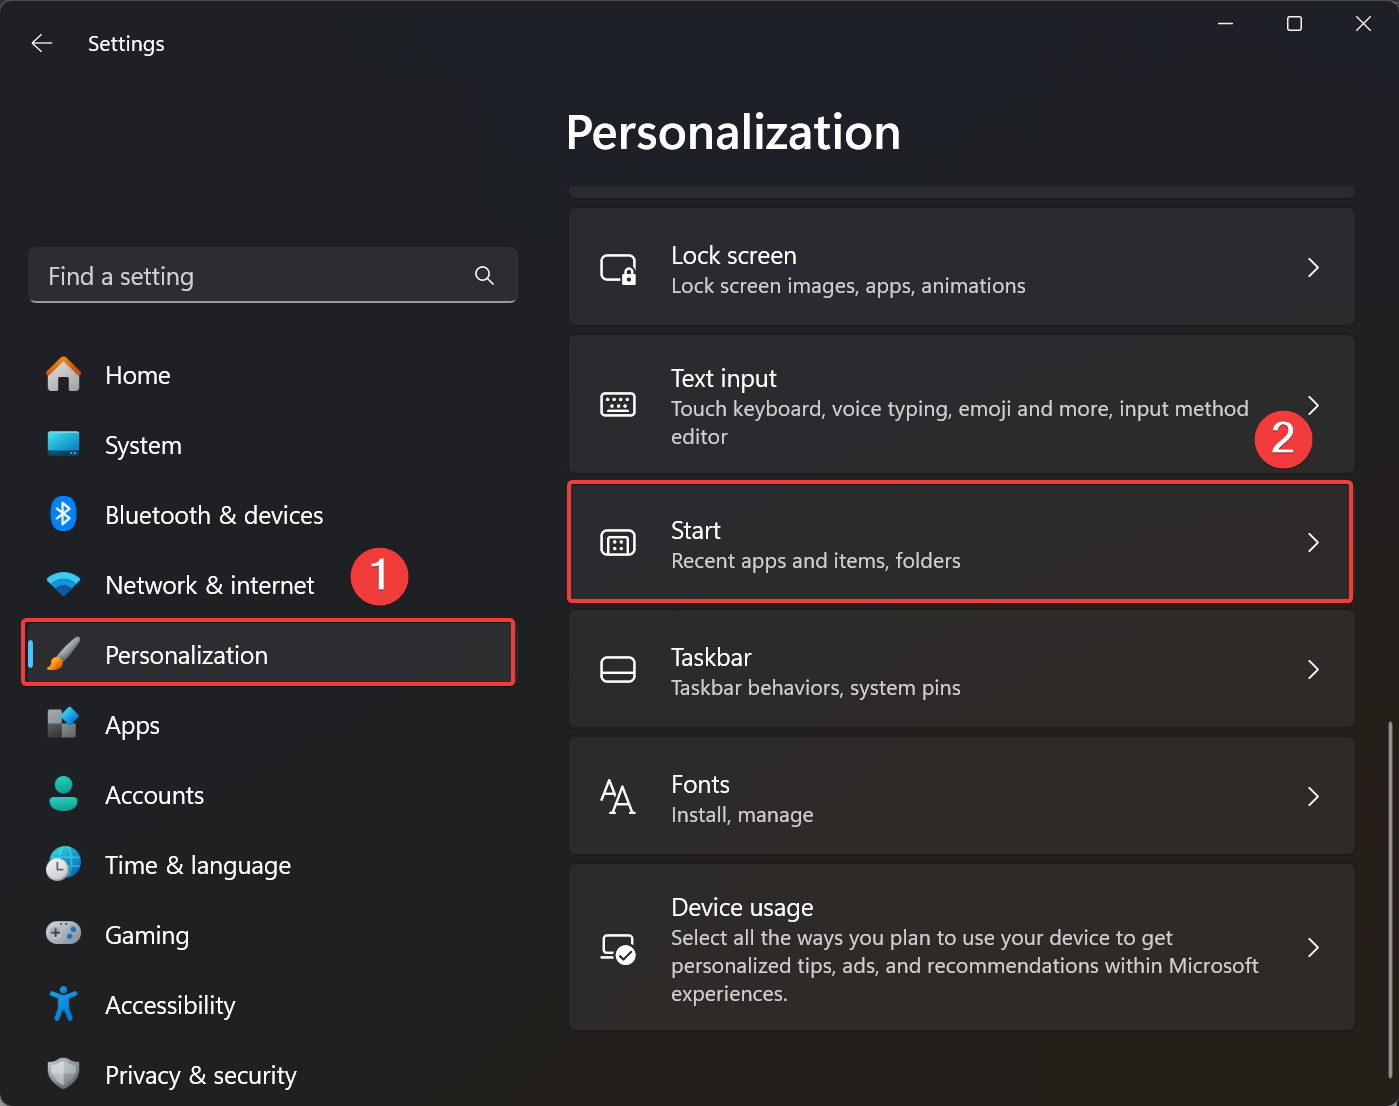Click the Accessibility figure icon
Image resolution: width=1399 pixels, height=1106 pixels.
[63, 1004]
